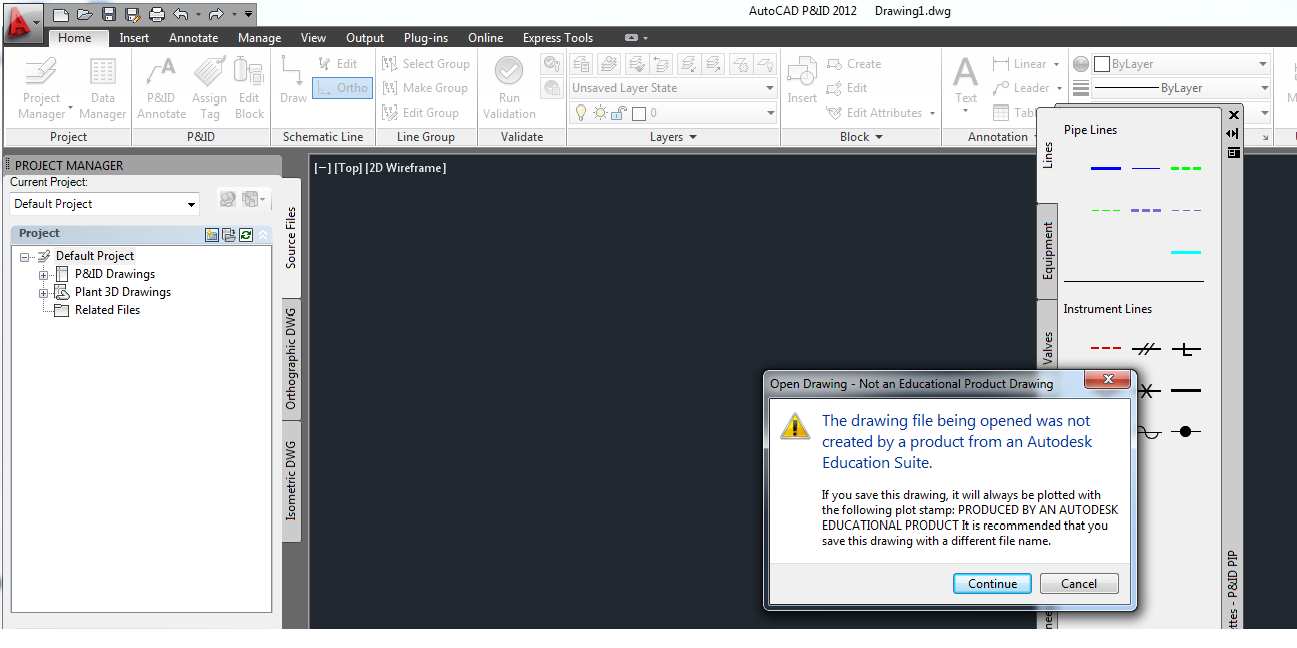Expand the P&ID Drawings tree node
This screenshot has width=1297, height=648.
[x=43, y=275]
